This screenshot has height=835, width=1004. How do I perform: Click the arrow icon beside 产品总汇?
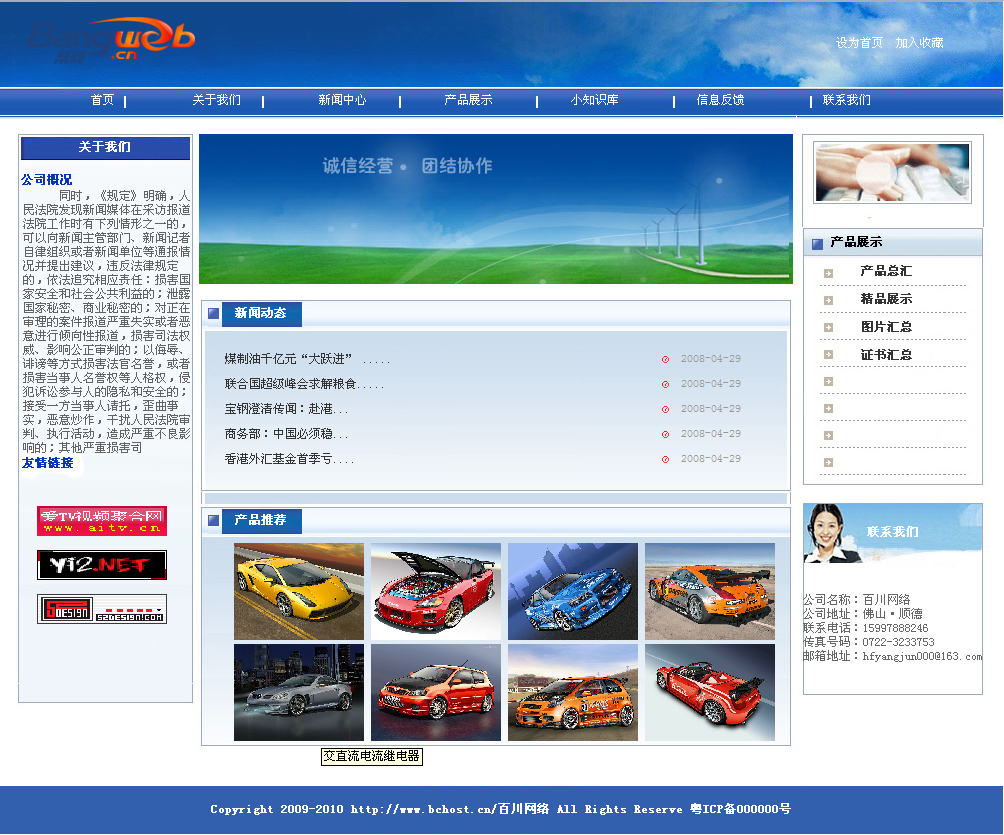(828, 272)
